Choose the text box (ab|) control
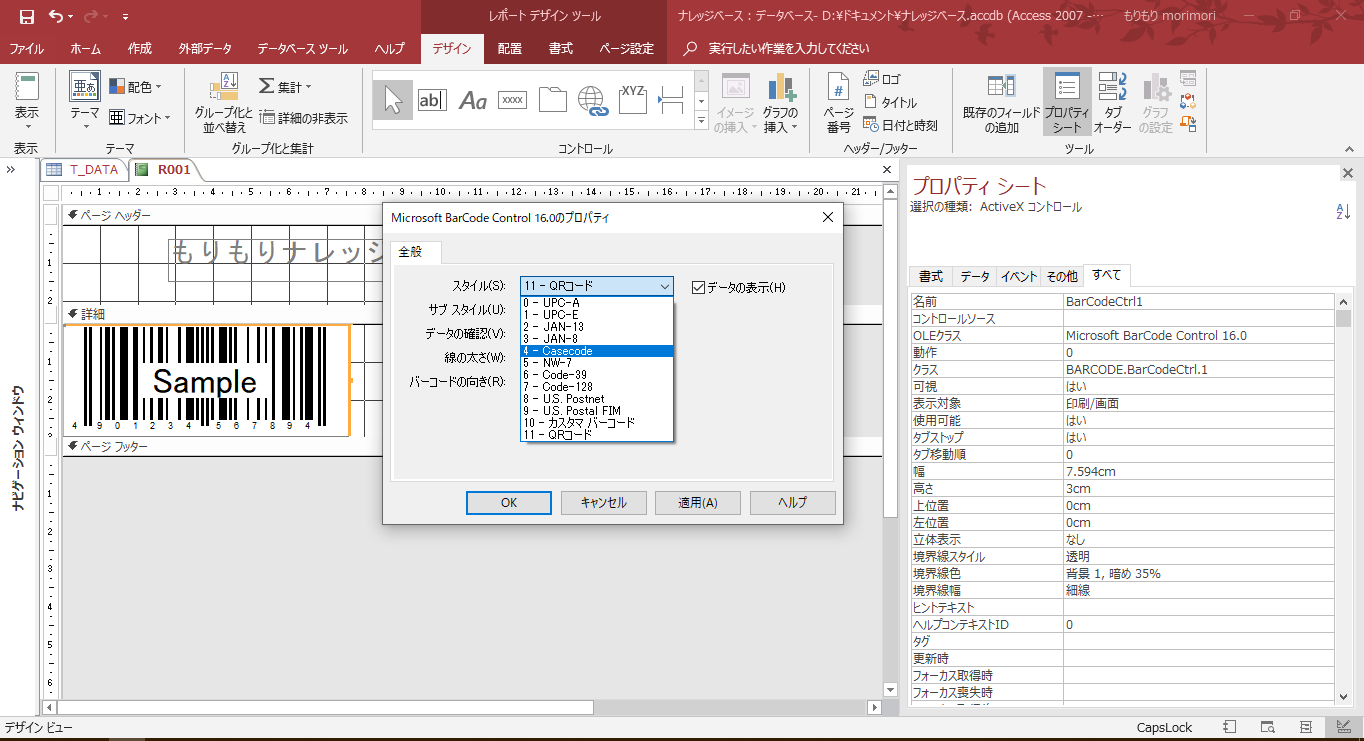 pos(432,100)
